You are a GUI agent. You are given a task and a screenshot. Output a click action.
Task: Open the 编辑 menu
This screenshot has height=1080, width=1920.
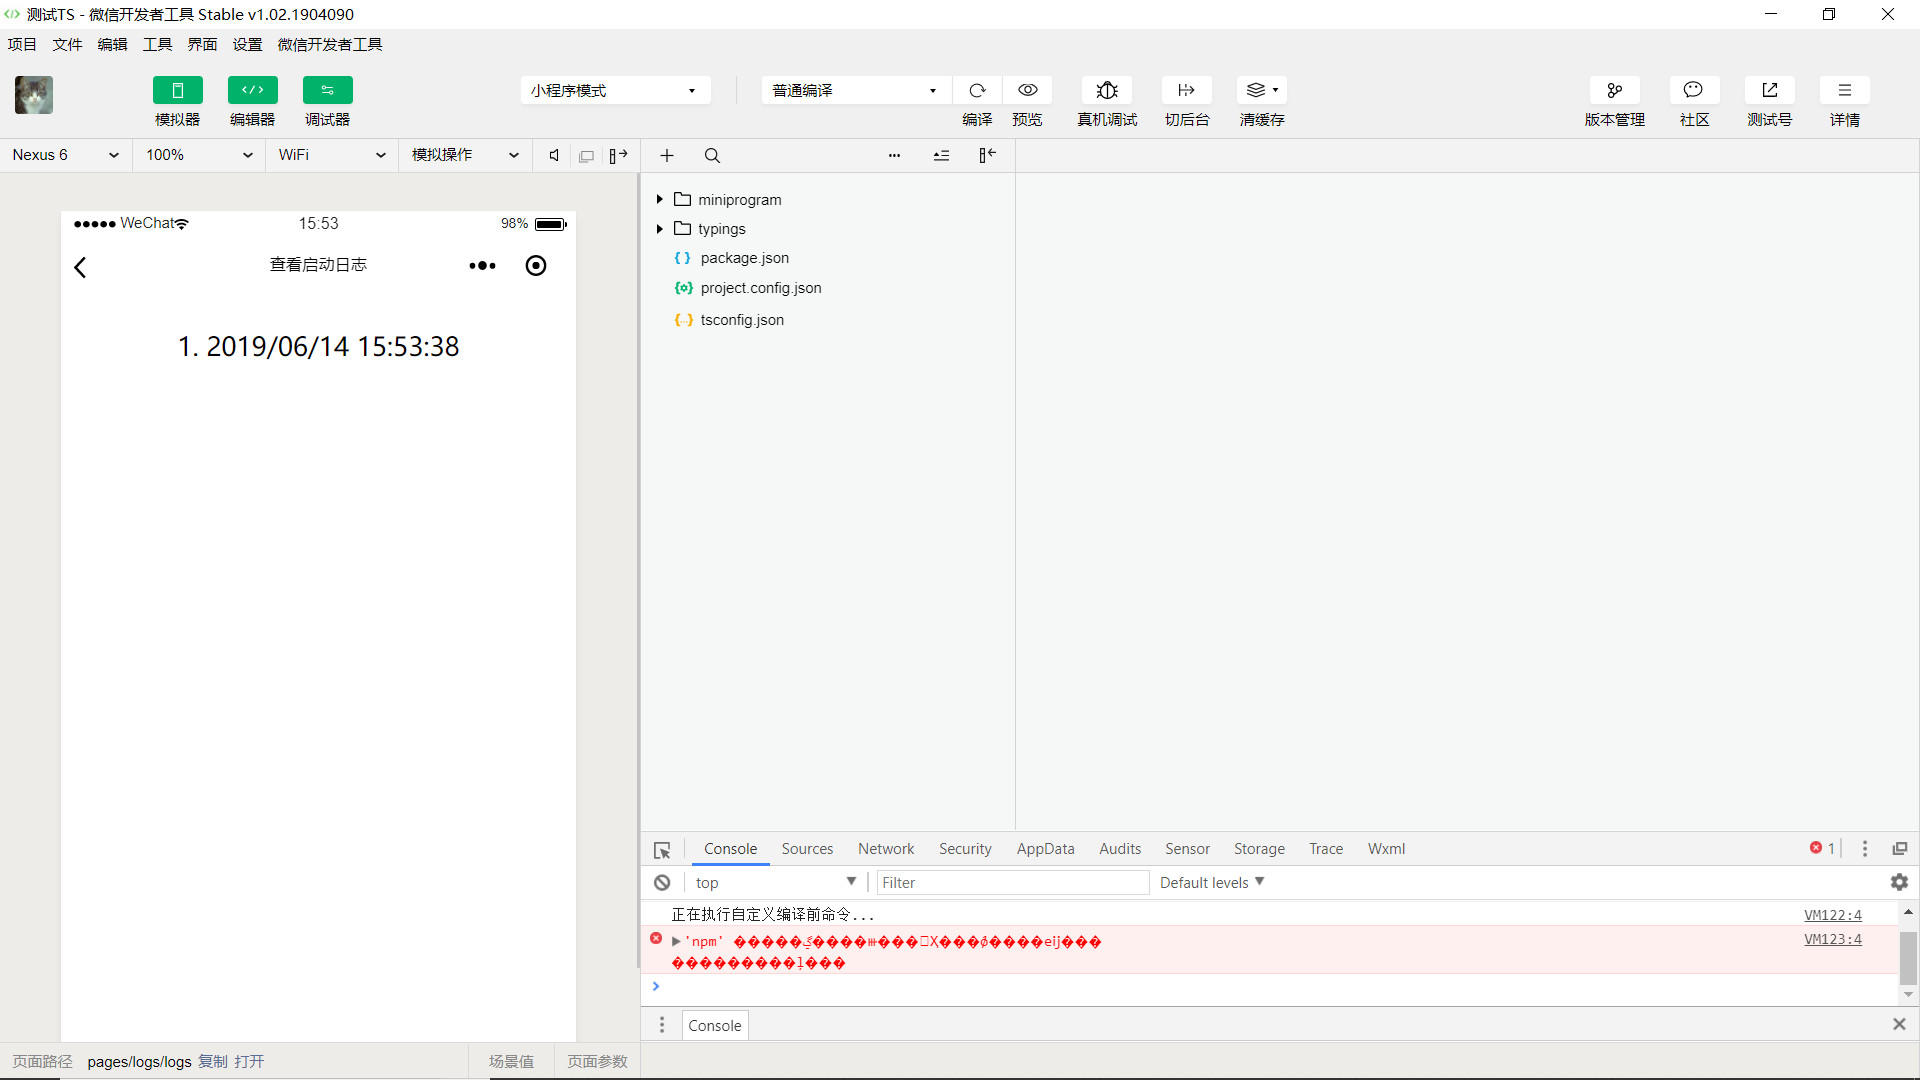pyautogui.click(x=112, y=44)
